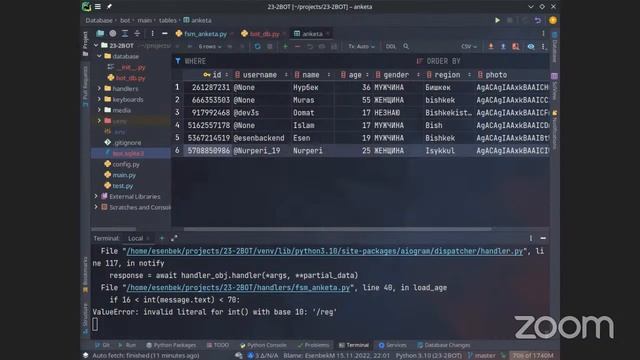Add a new row with the green plus
The width and height of the screenshot is (640, 360).
coord(285,47)
